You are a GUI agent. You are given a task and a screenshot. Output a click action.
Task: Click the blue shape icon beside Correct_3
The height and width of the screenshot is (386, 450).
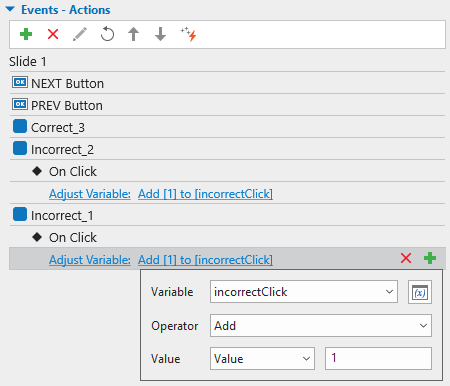click(20, 126)
